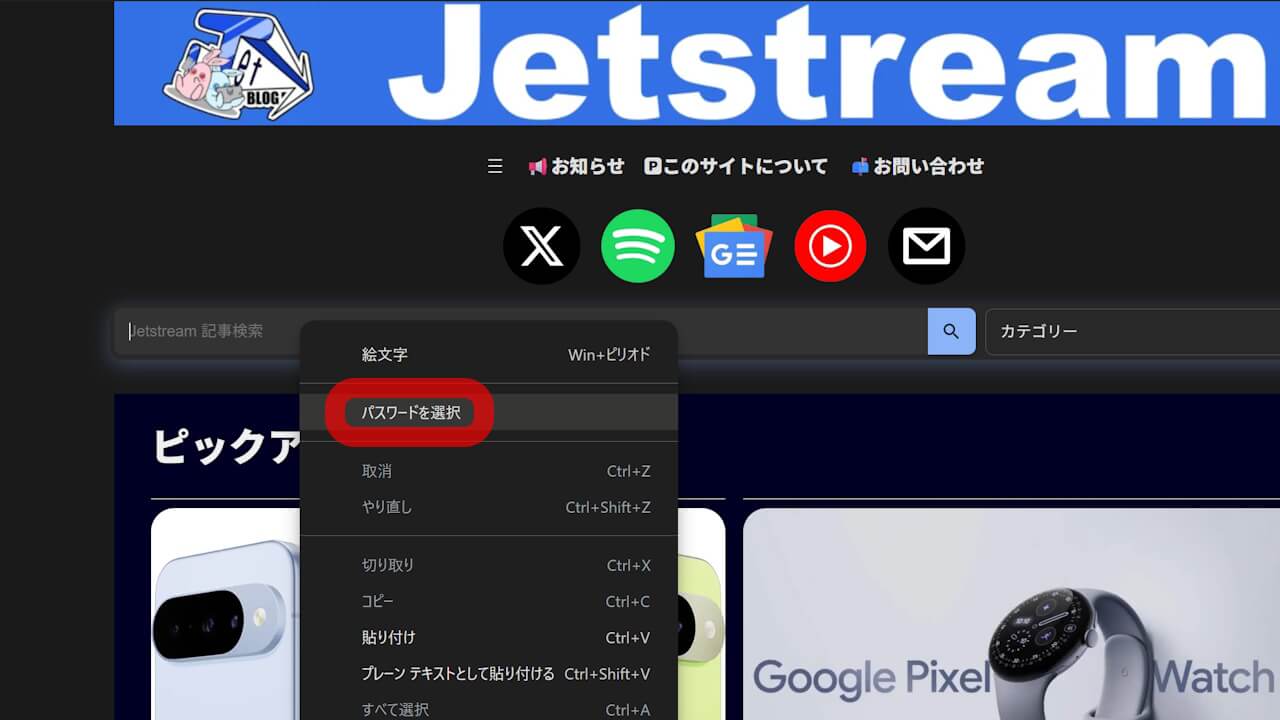1280x720 pixels.
Task: Choose すべて選択 in the context menu
Action: click(489, 709)
